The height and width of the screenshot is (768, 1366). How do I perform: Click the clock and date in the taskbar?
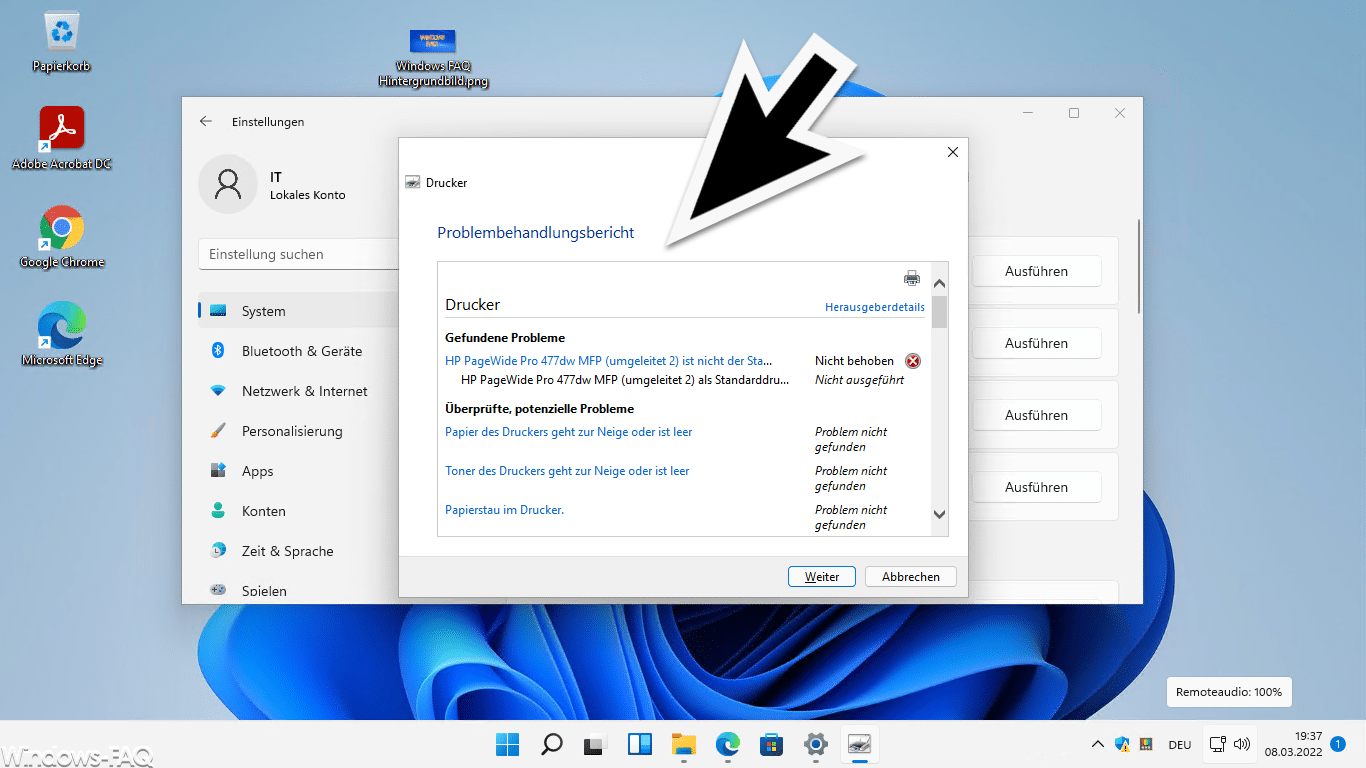coord(1294,744)
